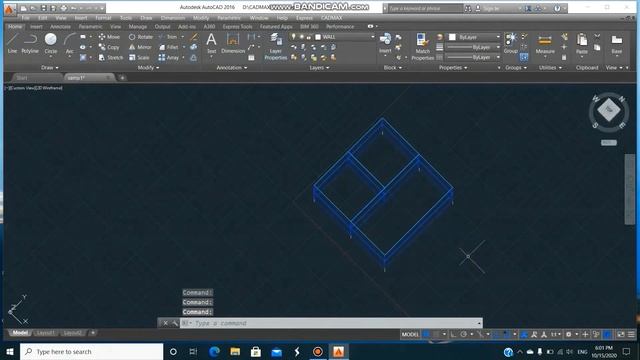Click the ViewCube top face

(x=609, y=109)
